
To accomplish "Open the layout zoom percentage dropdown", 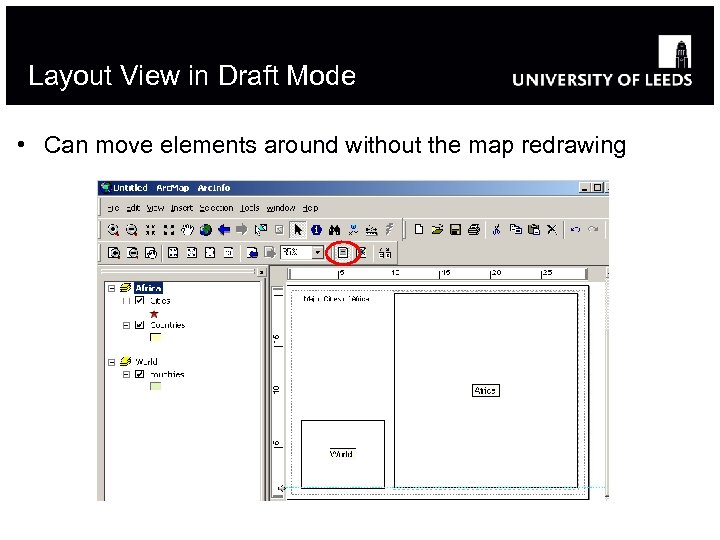I will pyautogui.click(x=317, y=253).
